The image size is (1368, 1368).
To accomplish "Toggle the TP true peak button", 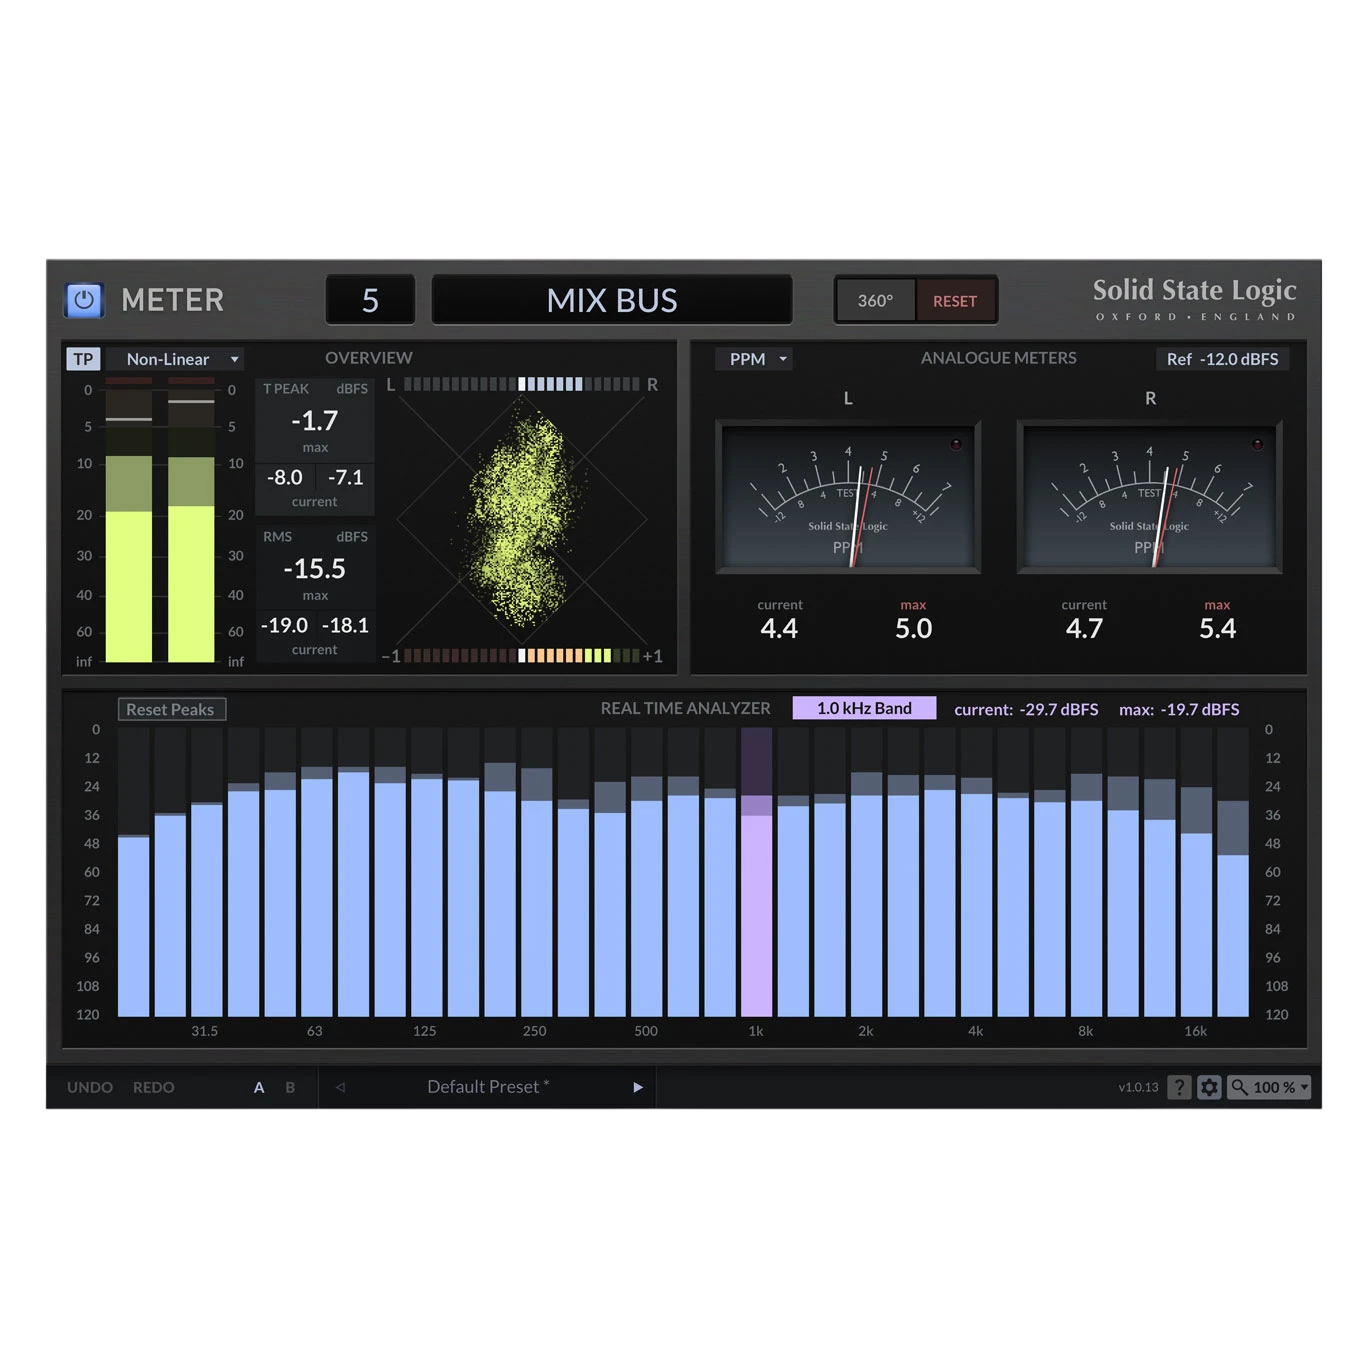I will point(83,359).
